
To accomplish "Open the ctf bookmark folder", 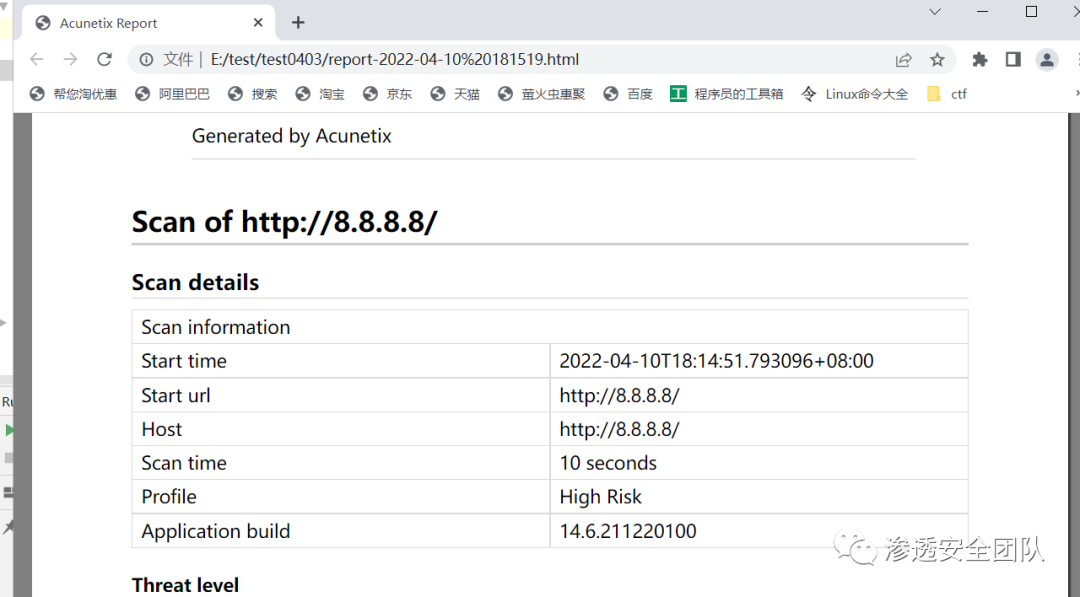I will [x=947, y=94].
